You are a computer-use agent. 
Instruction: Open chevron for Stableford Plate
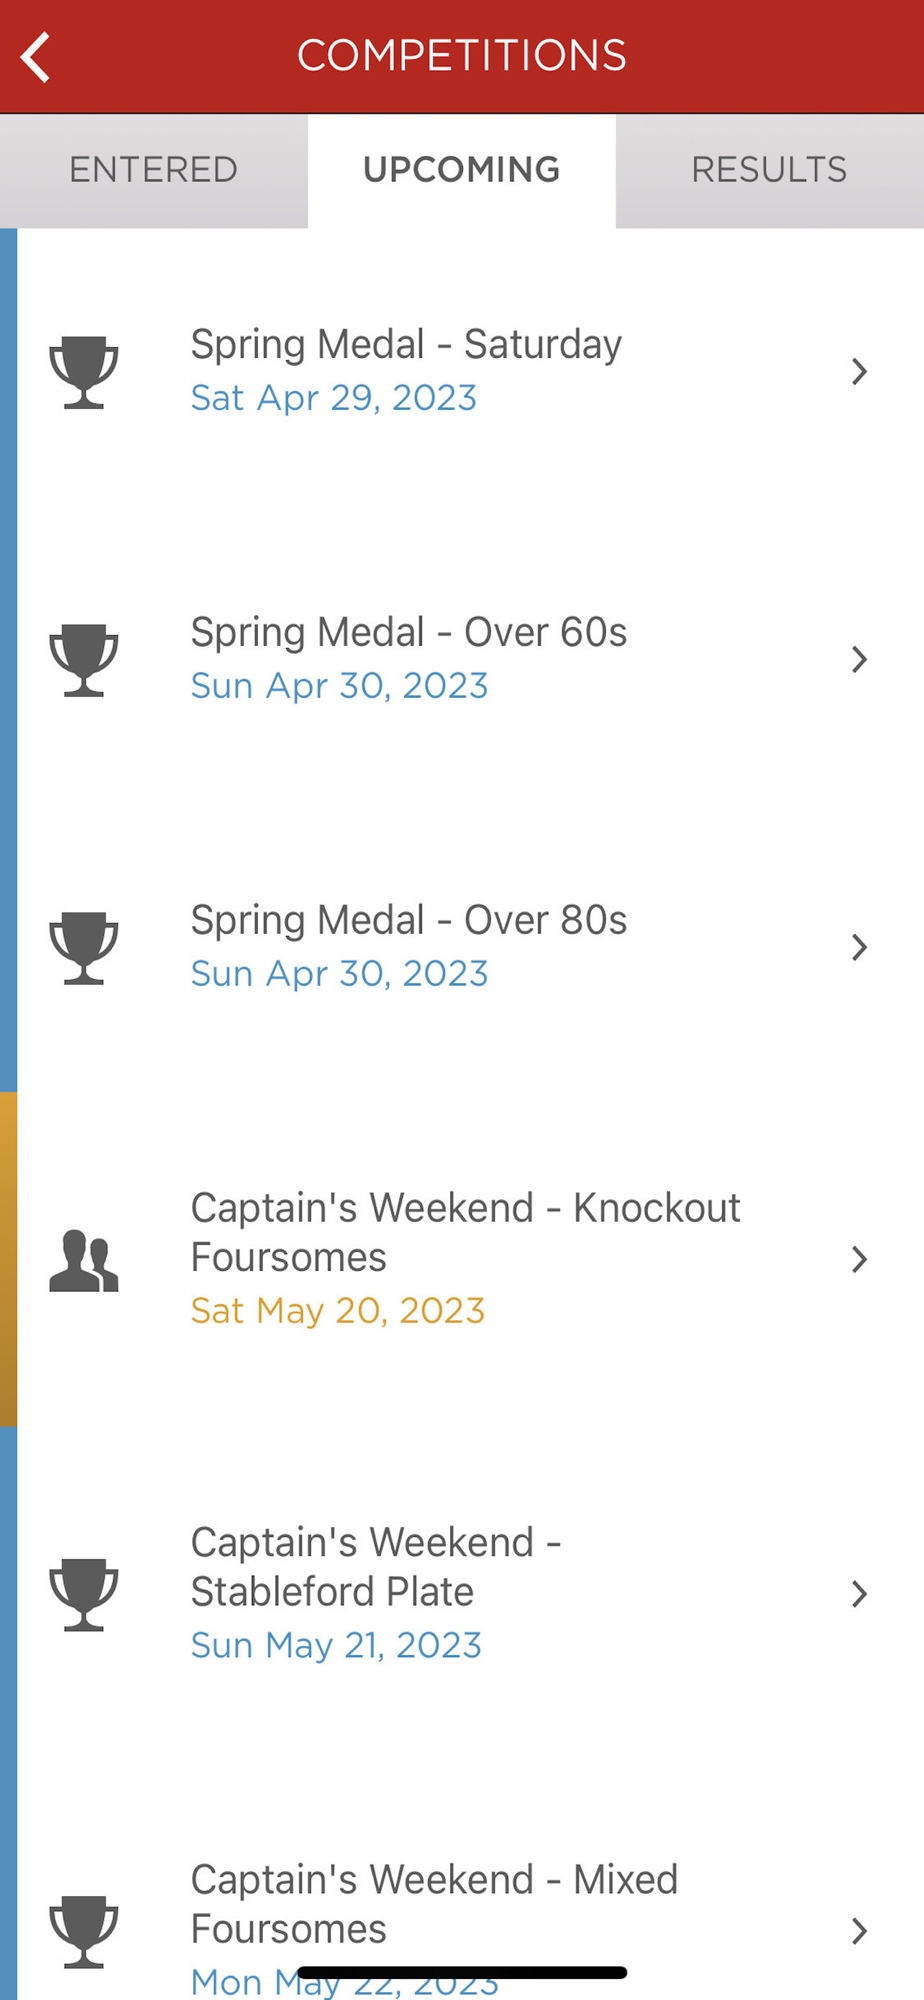click(x=859, y=1595)
